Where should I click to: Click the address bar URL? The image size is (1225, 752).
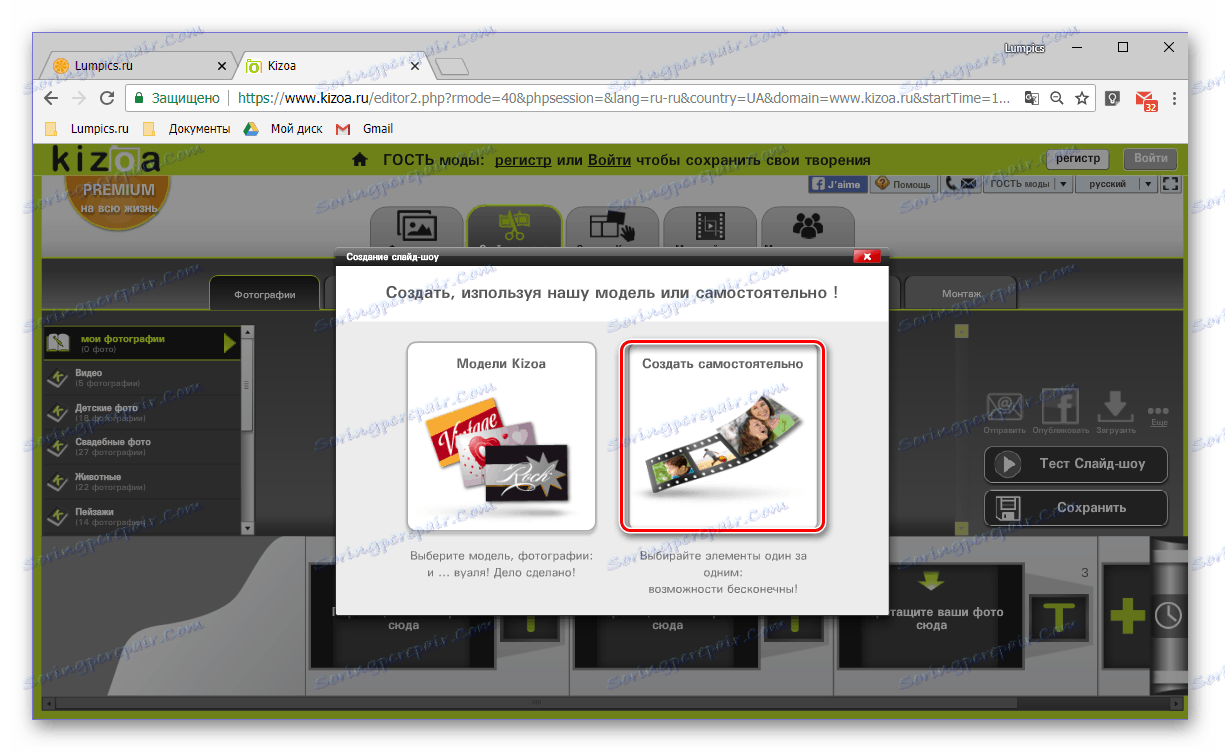coord(625,98)
